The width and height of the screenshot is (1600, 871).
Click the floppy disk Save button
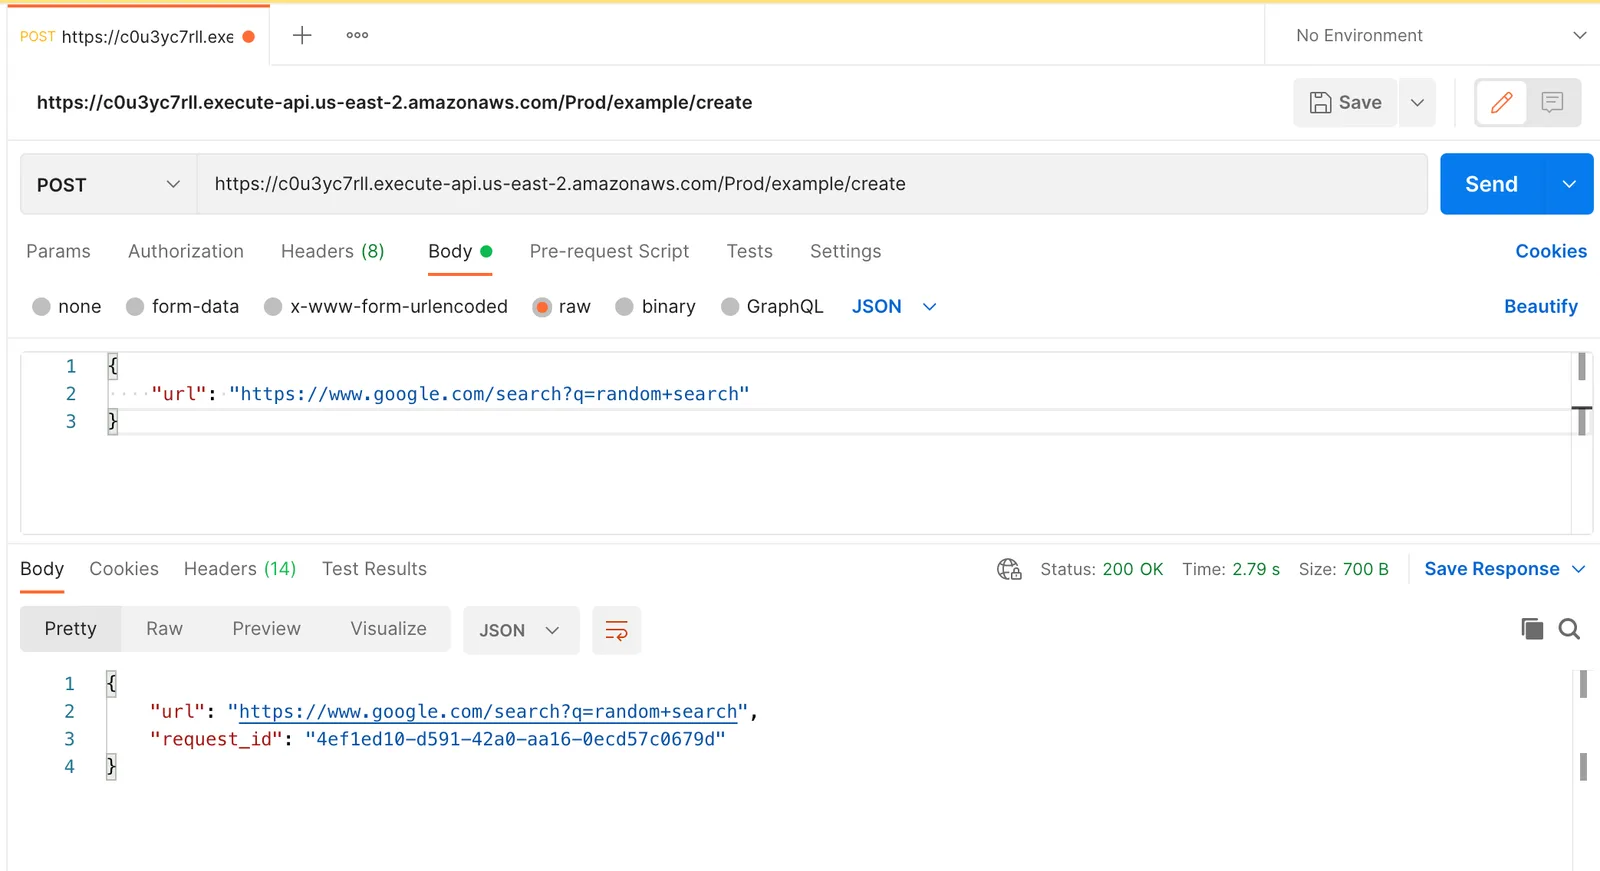tap(1345, 102)
